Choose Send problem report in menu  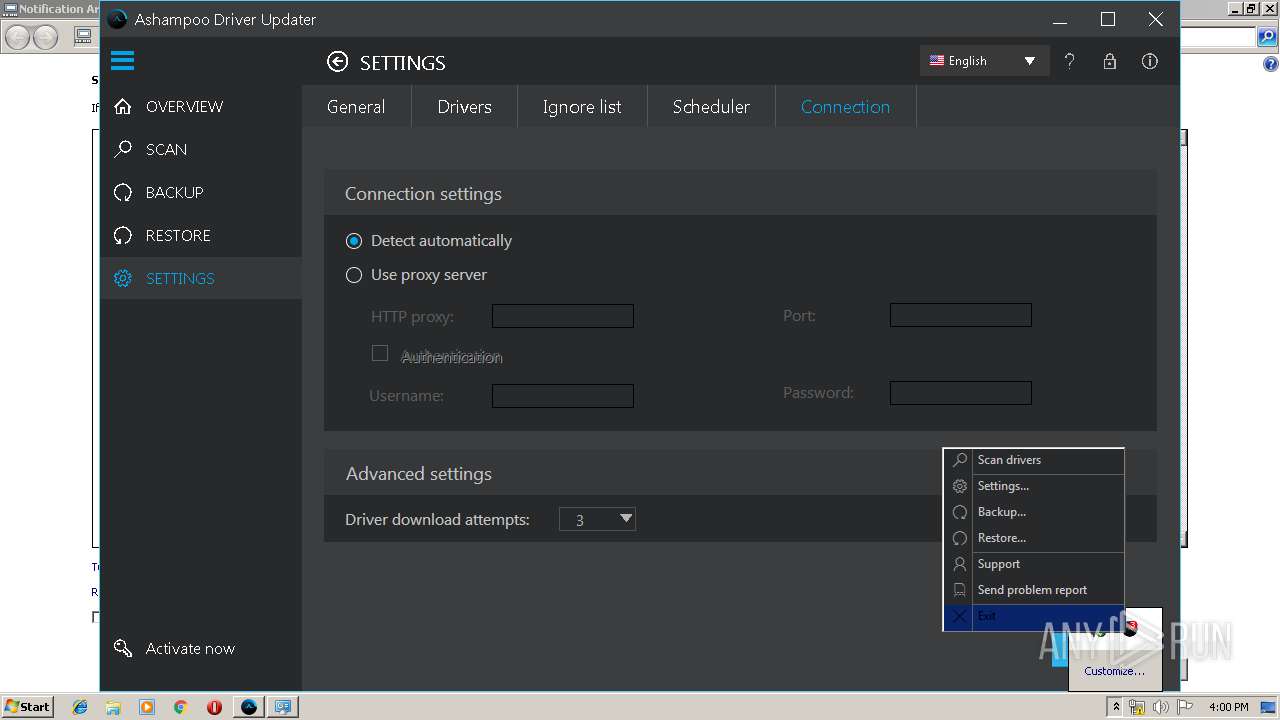pos(1033,590)
